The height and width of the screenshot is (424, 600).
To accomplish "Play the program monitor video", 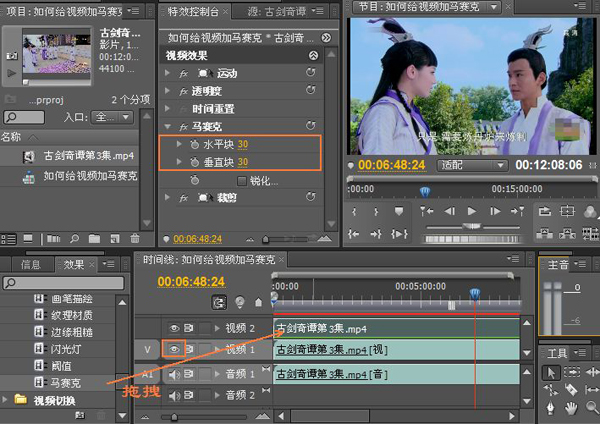I will (472, 211).
